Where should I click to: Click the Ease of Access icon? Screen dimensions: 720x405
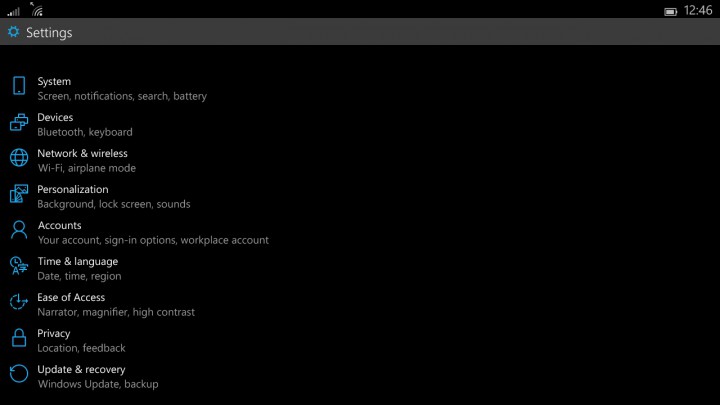point(19,302)
